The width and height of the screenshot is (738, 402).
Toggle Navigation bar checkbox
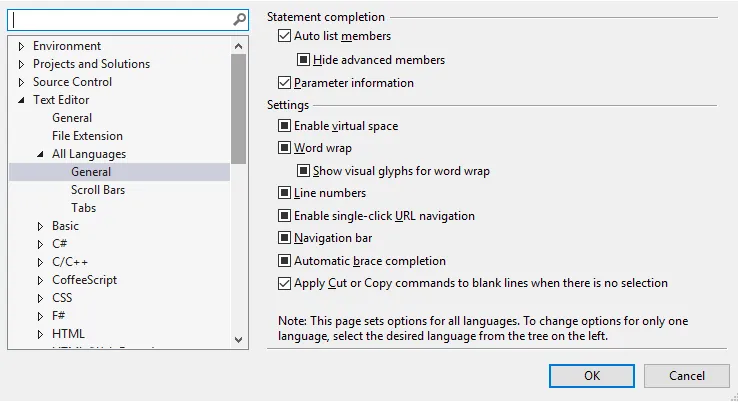pos(285,238)
